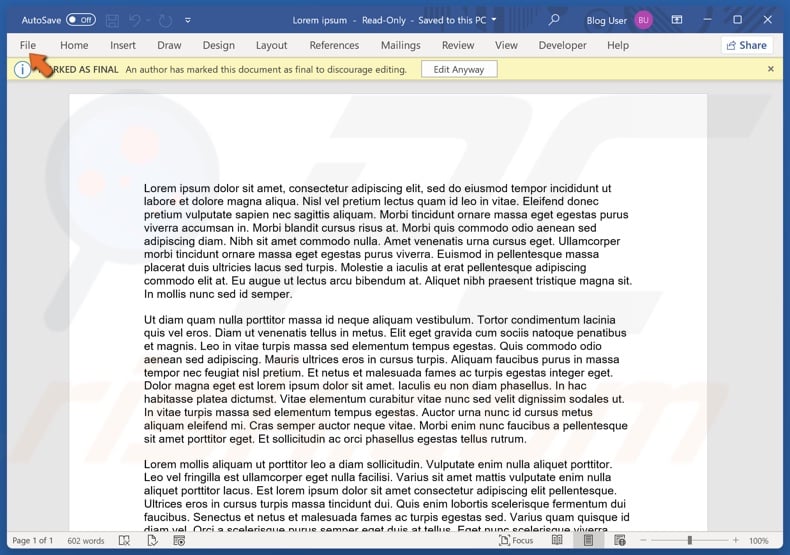
Task: Switch to the Developer tab
Action: tap(562, 45)
